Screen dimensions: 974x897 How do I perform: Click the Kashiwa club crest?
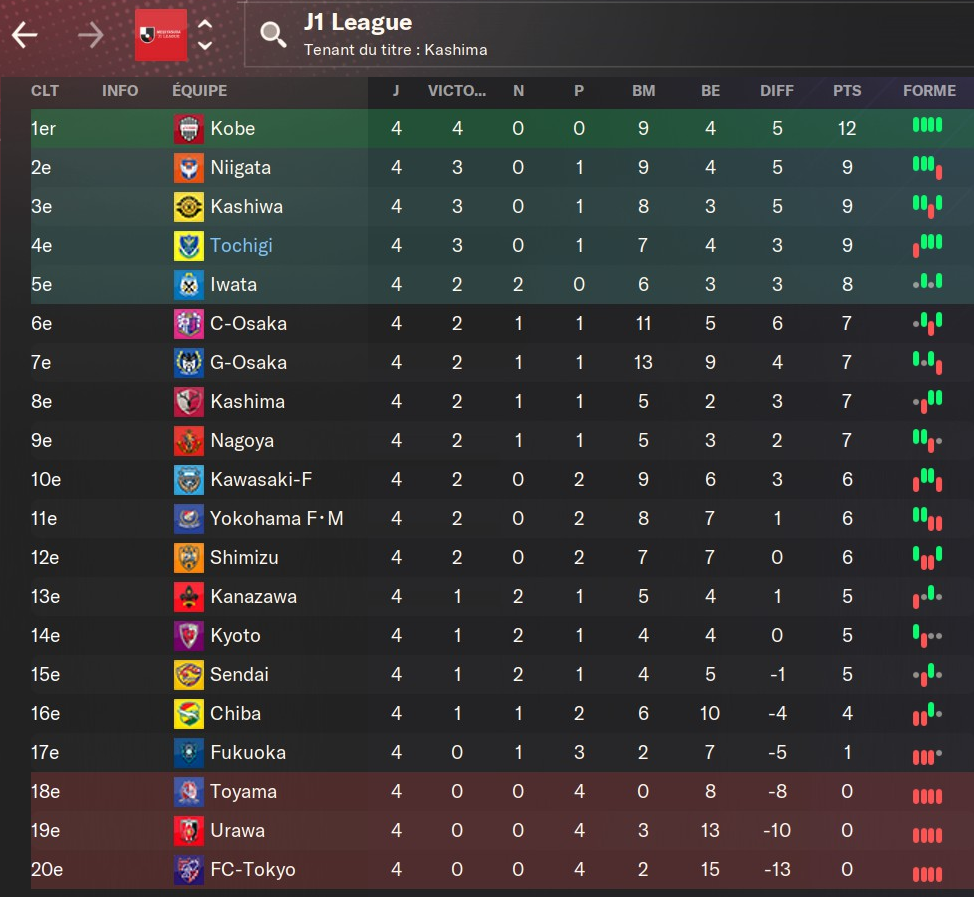[x=189, y=207]
